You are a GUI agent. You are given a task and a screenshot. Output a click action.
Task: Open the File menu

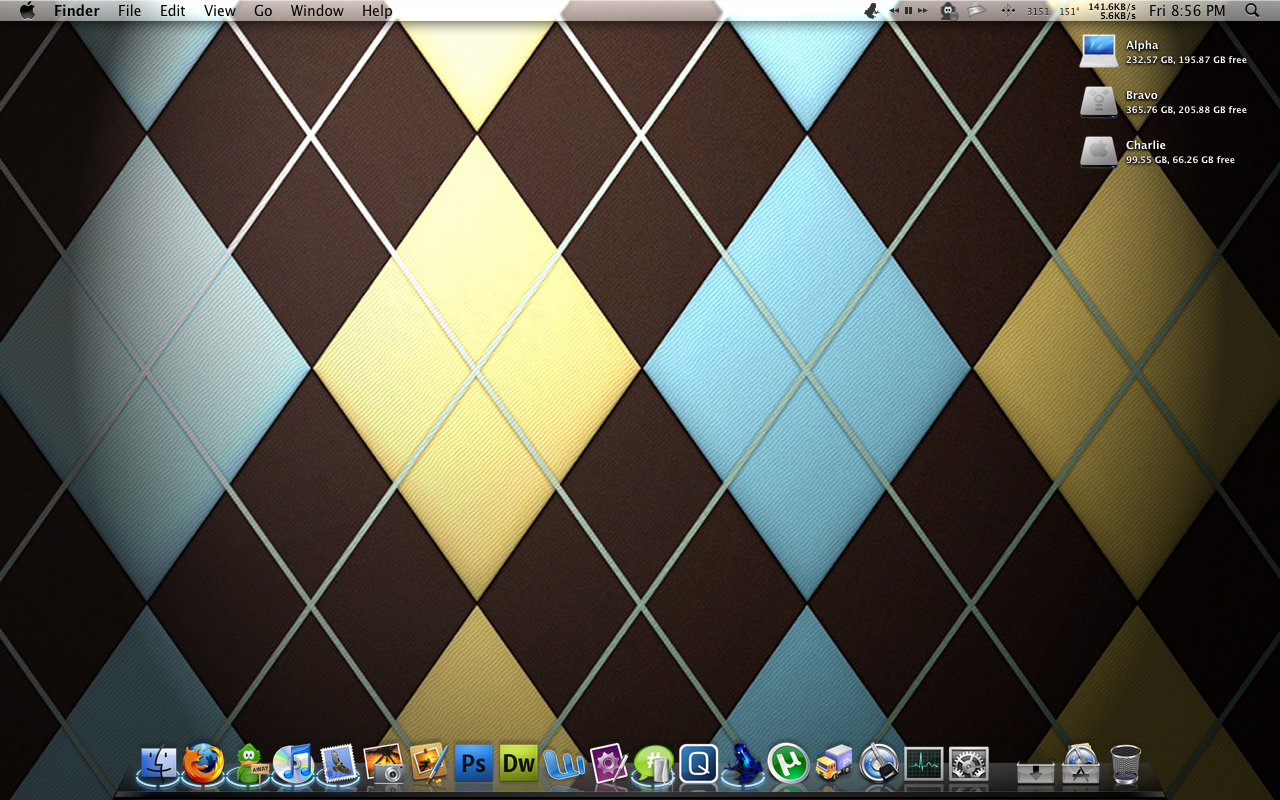(x=129, y=11)
